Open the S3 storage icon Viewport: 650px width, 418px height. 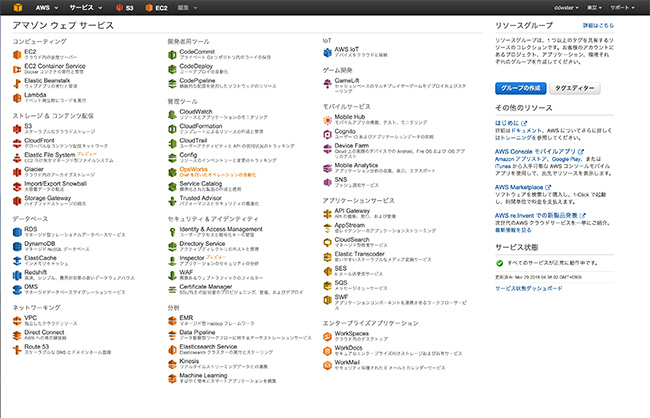pyautogui.click(x=17, y=129)
